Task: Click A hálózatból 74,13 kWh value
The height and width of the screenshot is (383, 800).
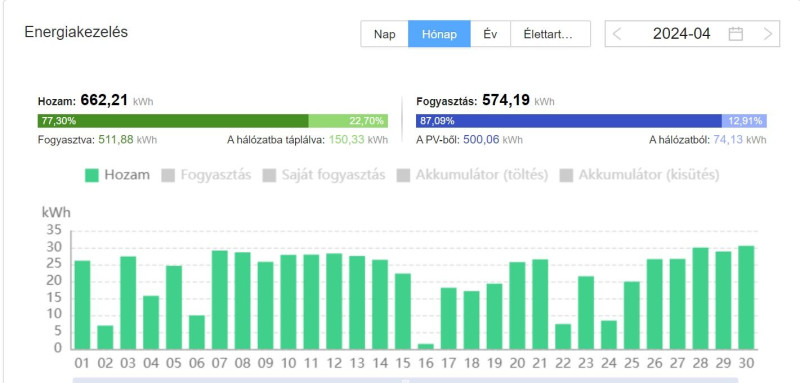Action: 708,140
